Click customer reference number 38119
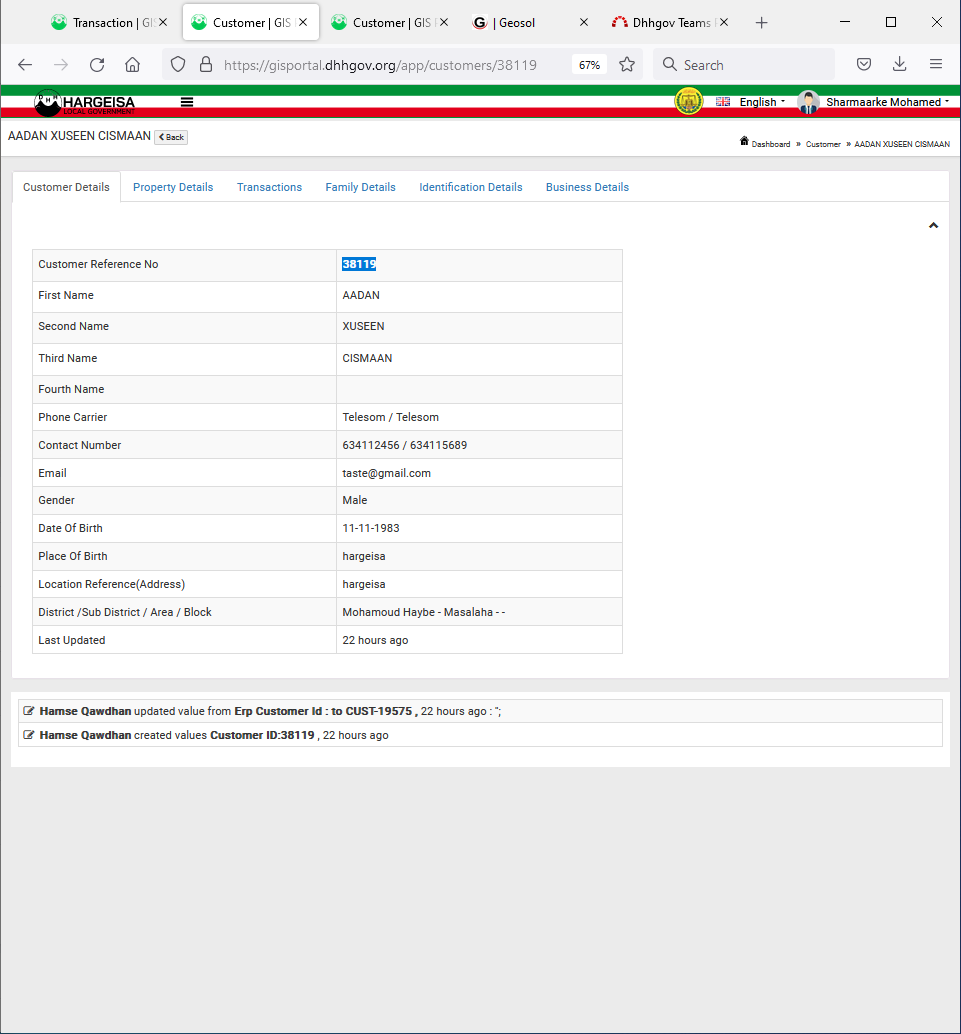The height and width of the screenshot is (1034, 961). point(359,264)
